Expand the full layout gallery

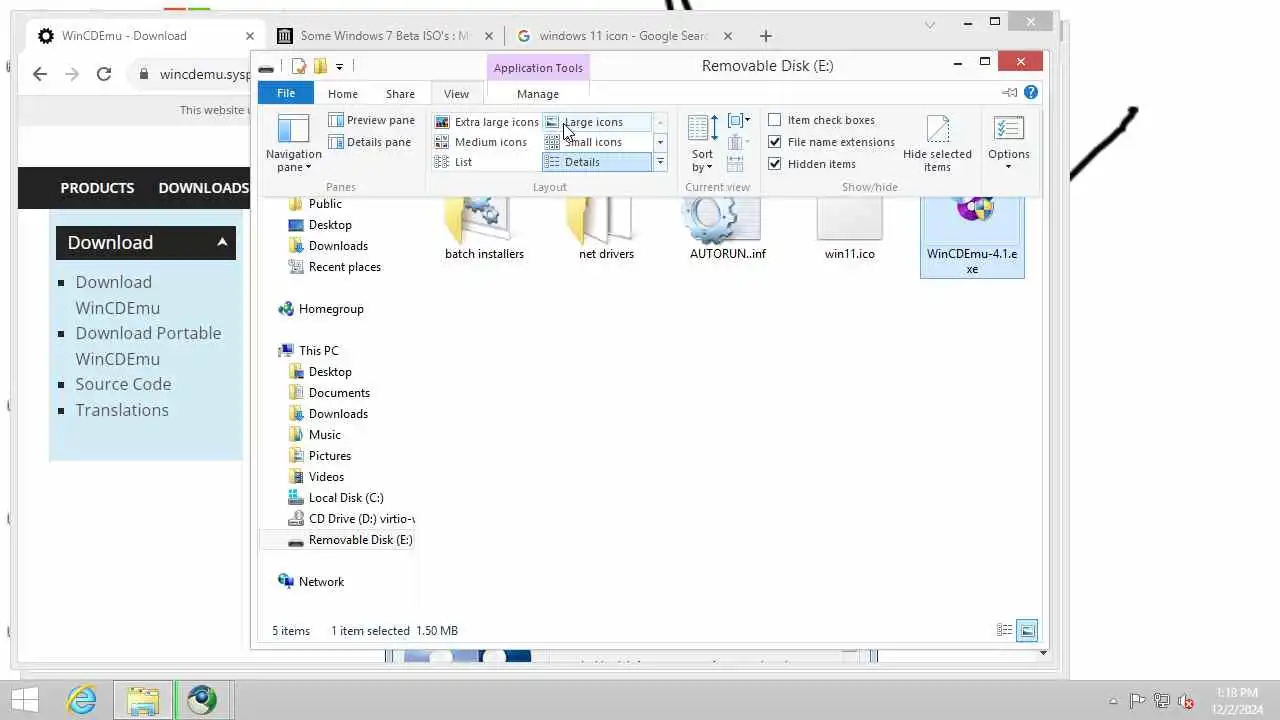point(660,162)
